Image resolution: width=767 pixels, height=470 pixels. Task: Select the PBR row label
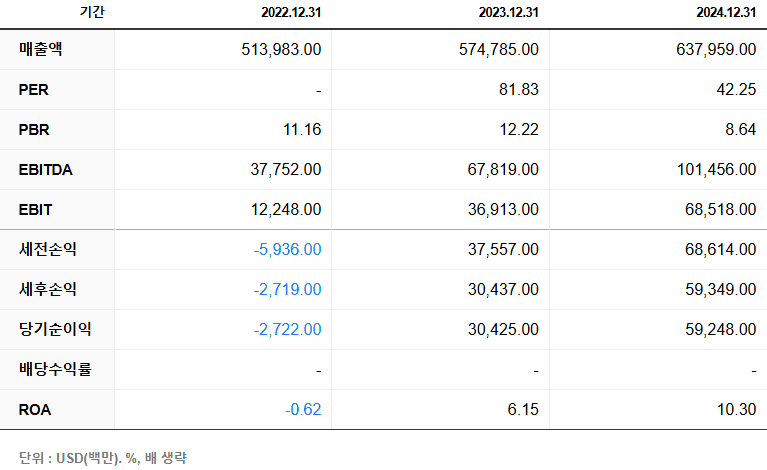pos(34,130)
